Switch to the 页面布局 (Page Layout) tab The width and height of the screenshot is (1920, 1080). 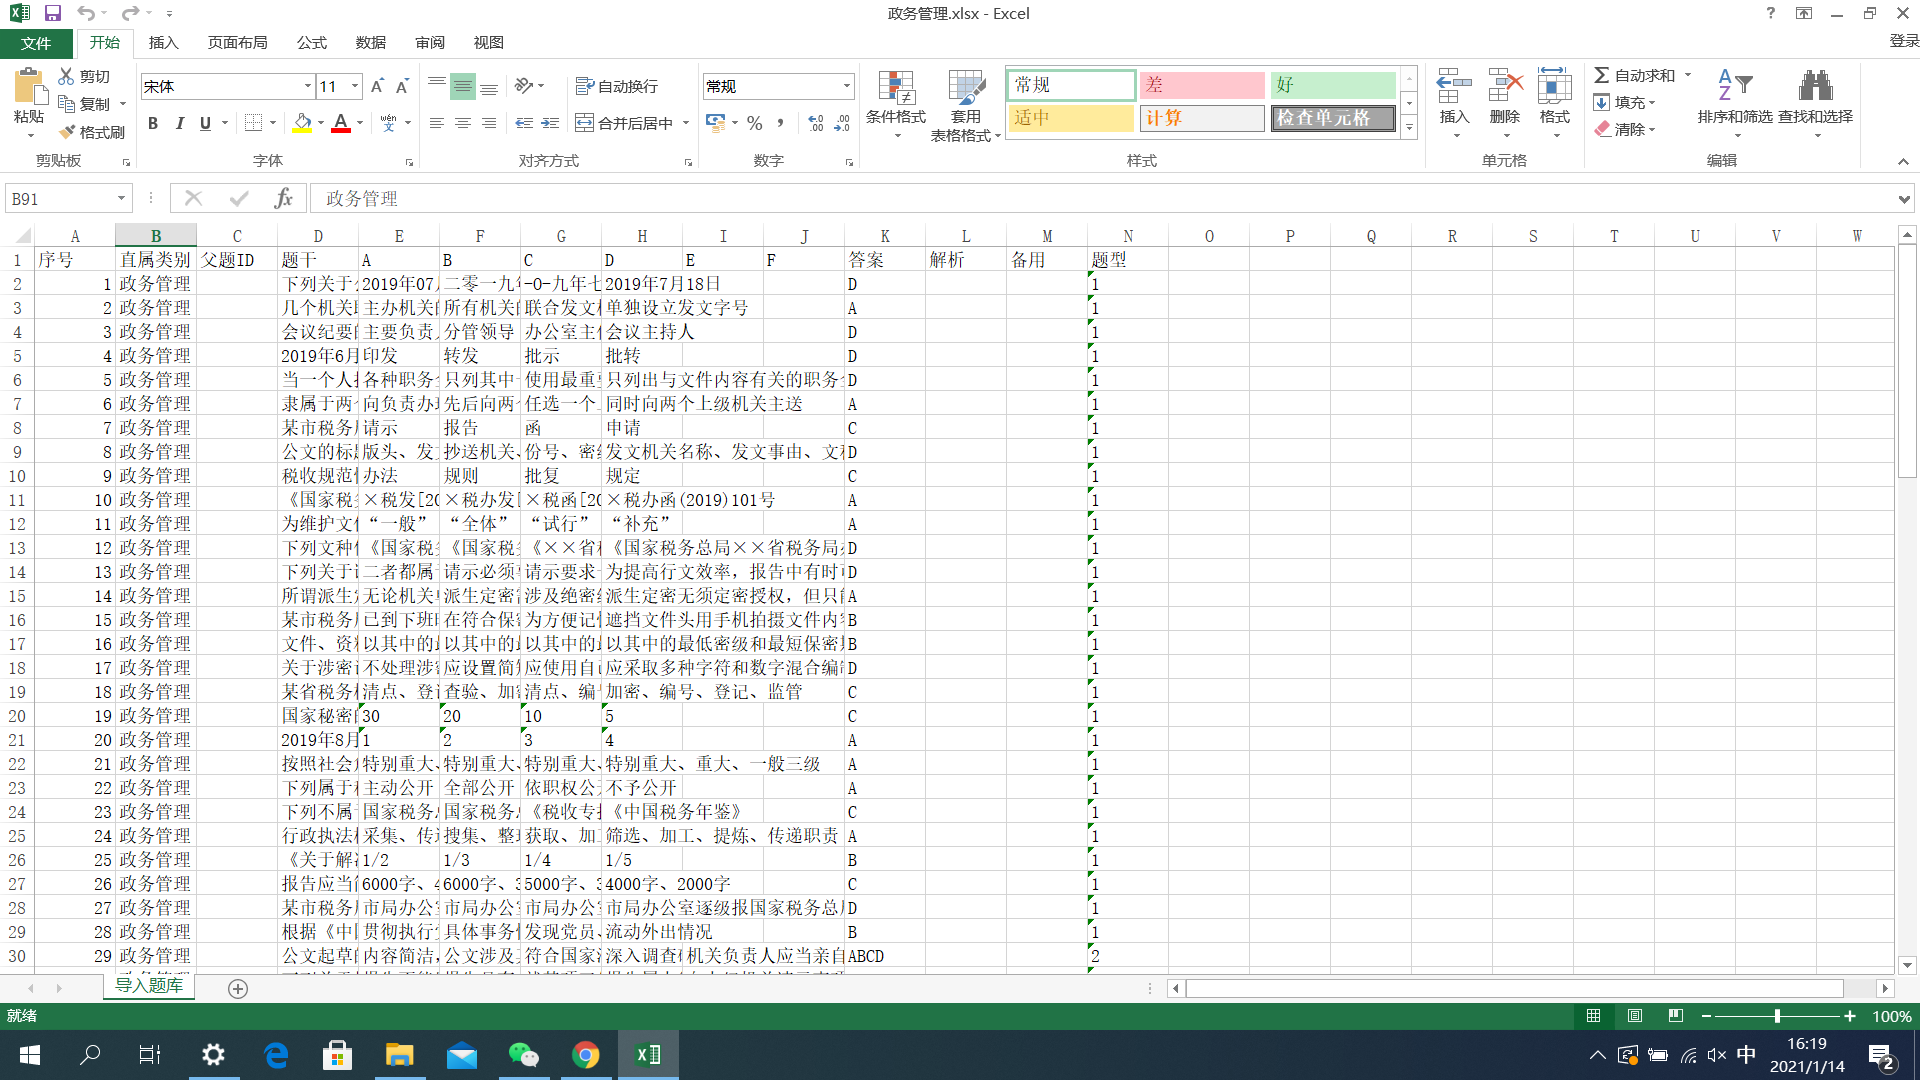pyautogui.click(x=237, y=43)
